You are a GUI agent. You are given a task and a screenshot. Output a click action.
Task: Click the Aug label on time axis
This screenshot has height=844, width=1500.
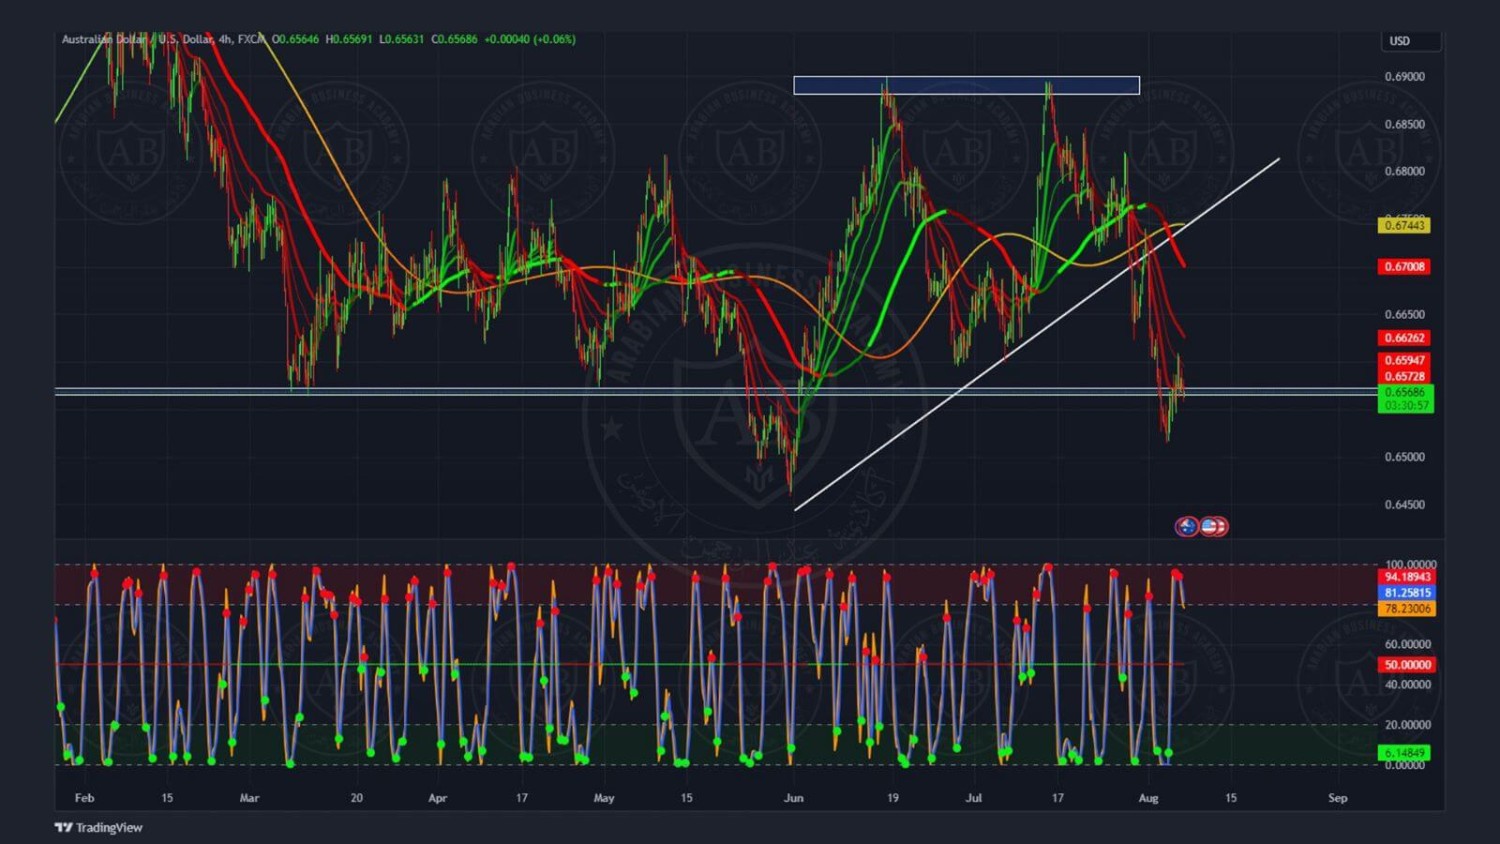[1148, 798]
